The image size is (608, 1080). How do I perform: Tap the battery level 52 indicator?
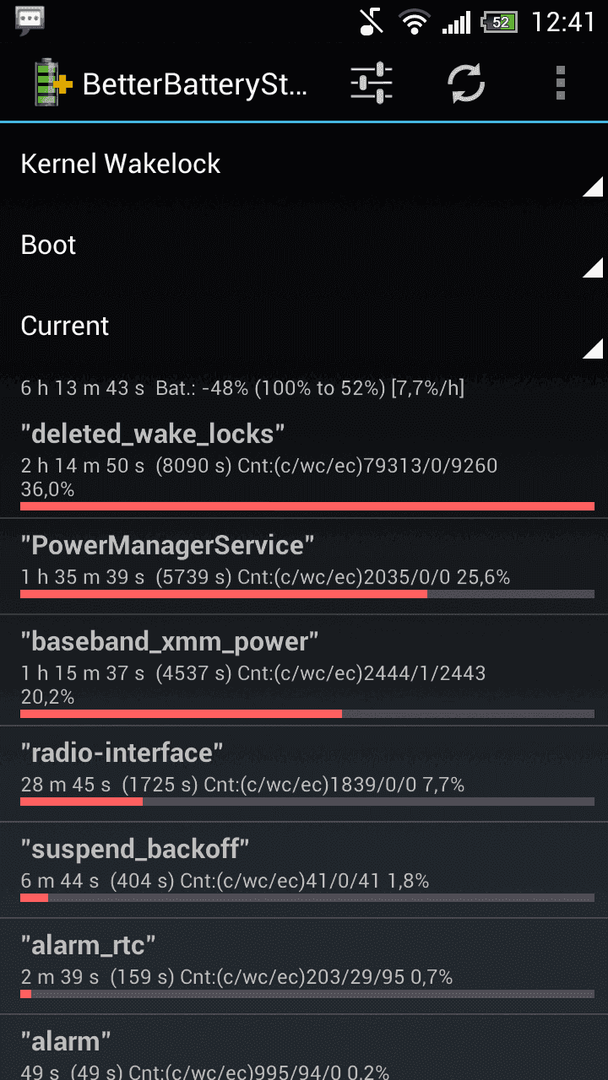(x=499, y=22)
